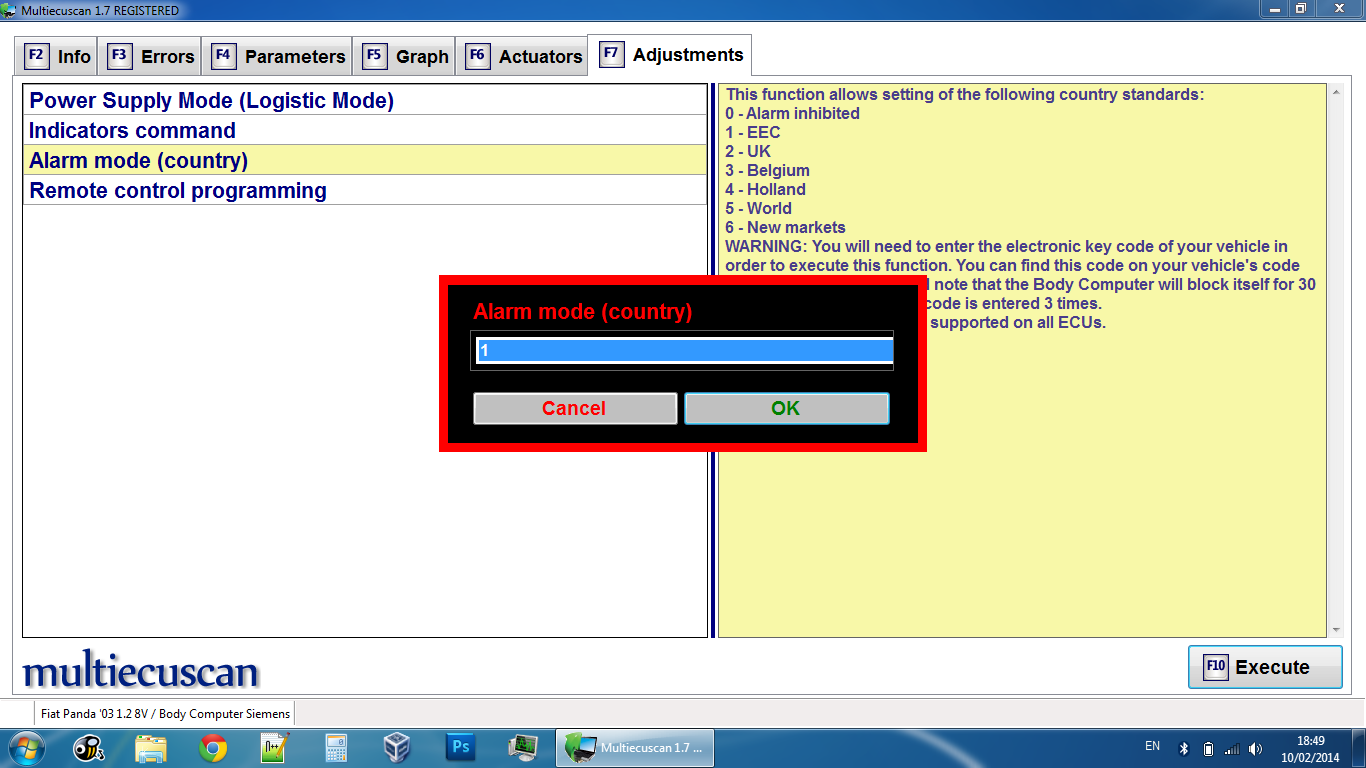Click '0 - Alarm inhibited' help line
This screenshot has width=1366, height=768.
coord(792,113)
